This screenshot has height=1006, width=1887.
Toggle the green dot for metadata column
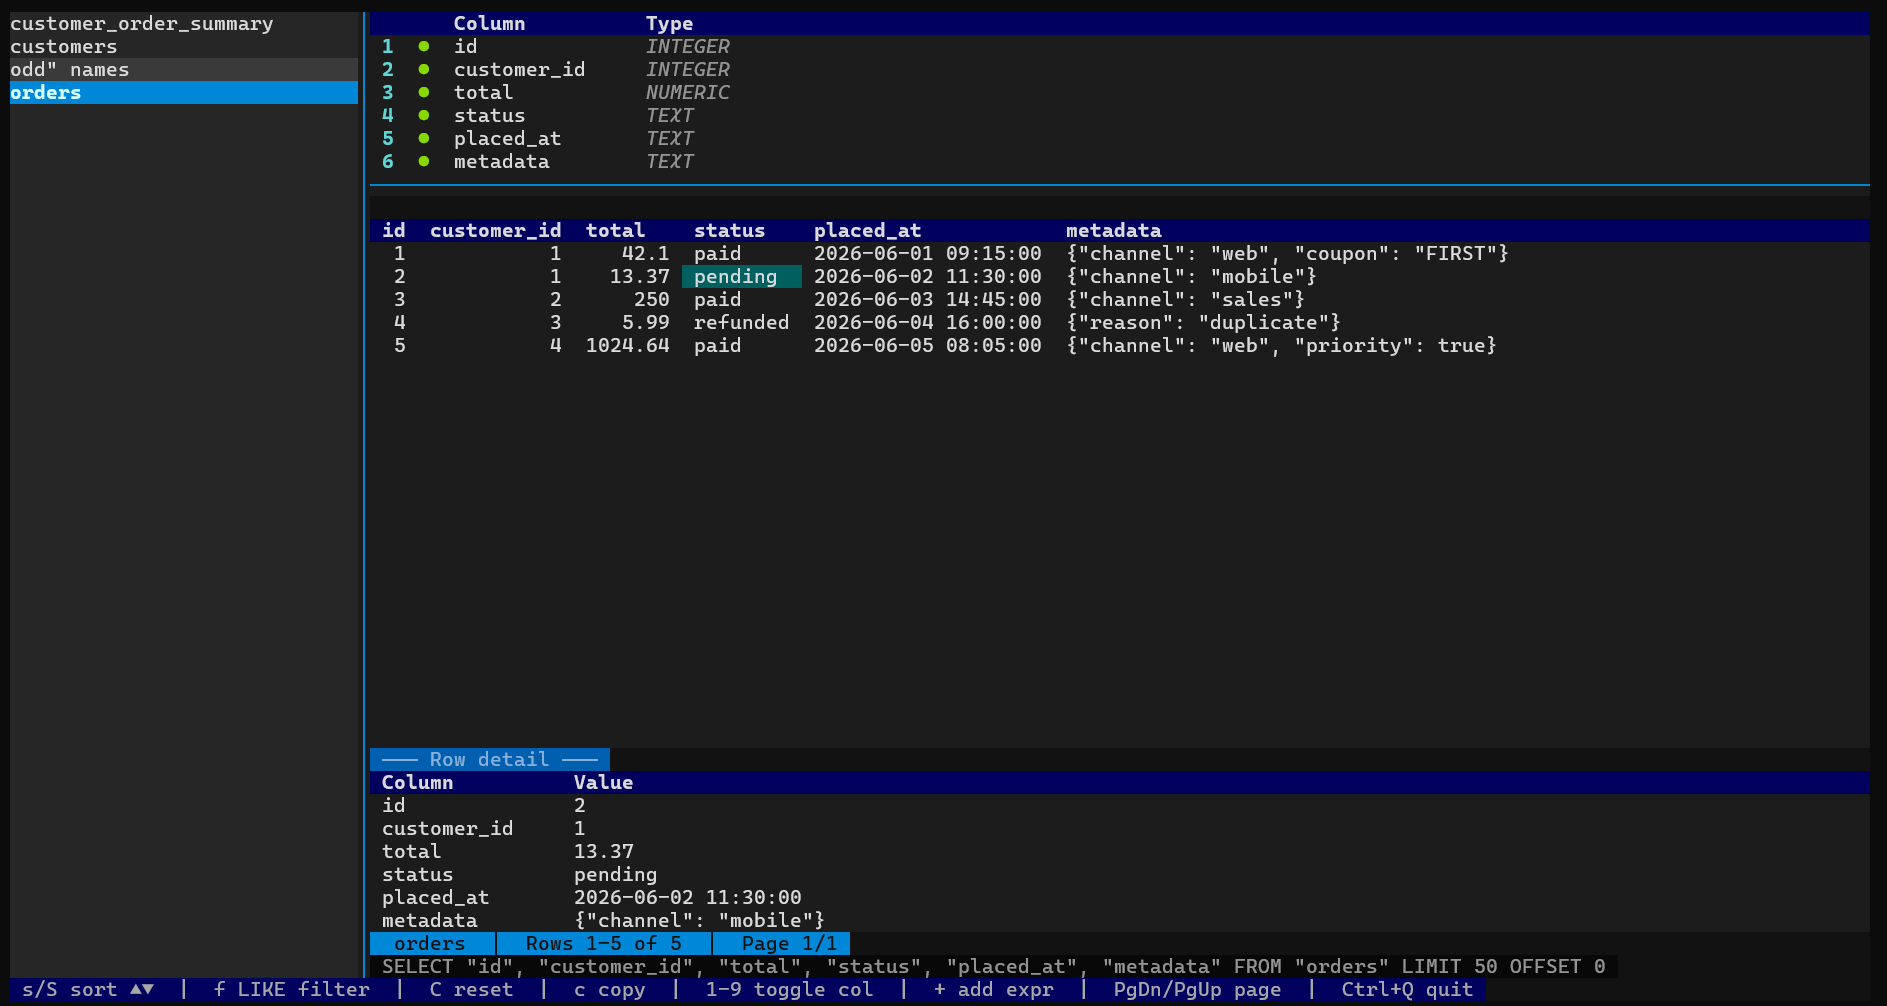(424, 161)
